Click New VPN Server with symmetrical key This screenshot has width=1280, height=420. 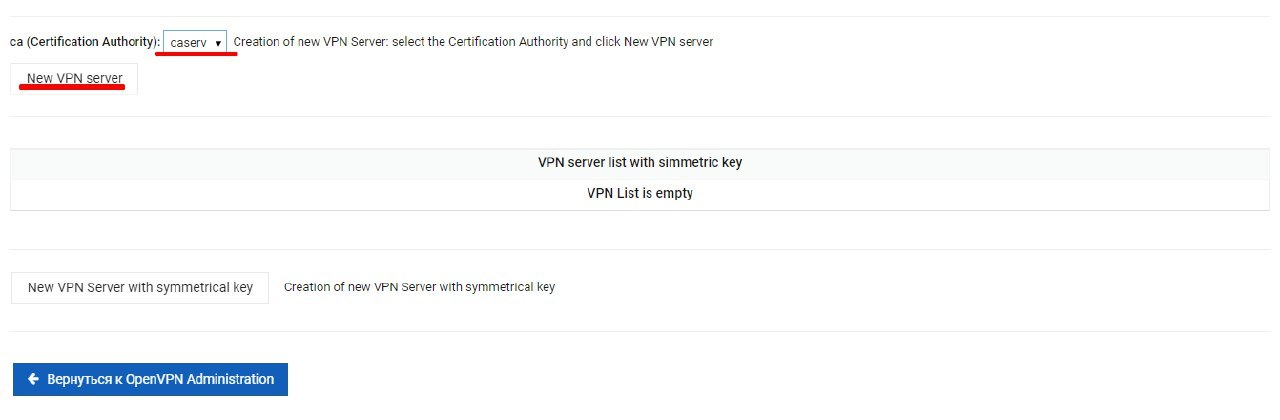pyautogui.click(x=140, y=287)
